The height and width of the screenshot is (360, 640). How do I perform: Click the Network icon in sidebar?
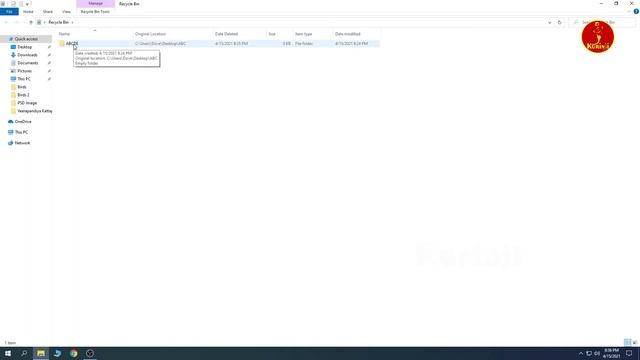click(x=11, y=143)
